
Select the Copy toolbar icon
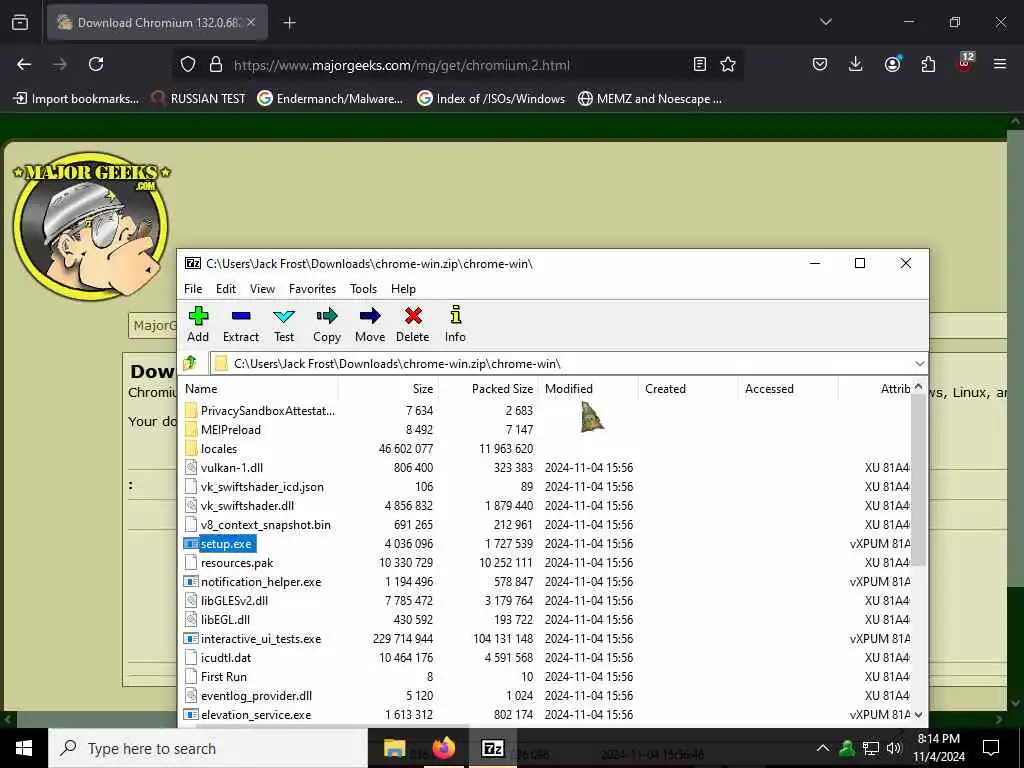pos(327,325)
